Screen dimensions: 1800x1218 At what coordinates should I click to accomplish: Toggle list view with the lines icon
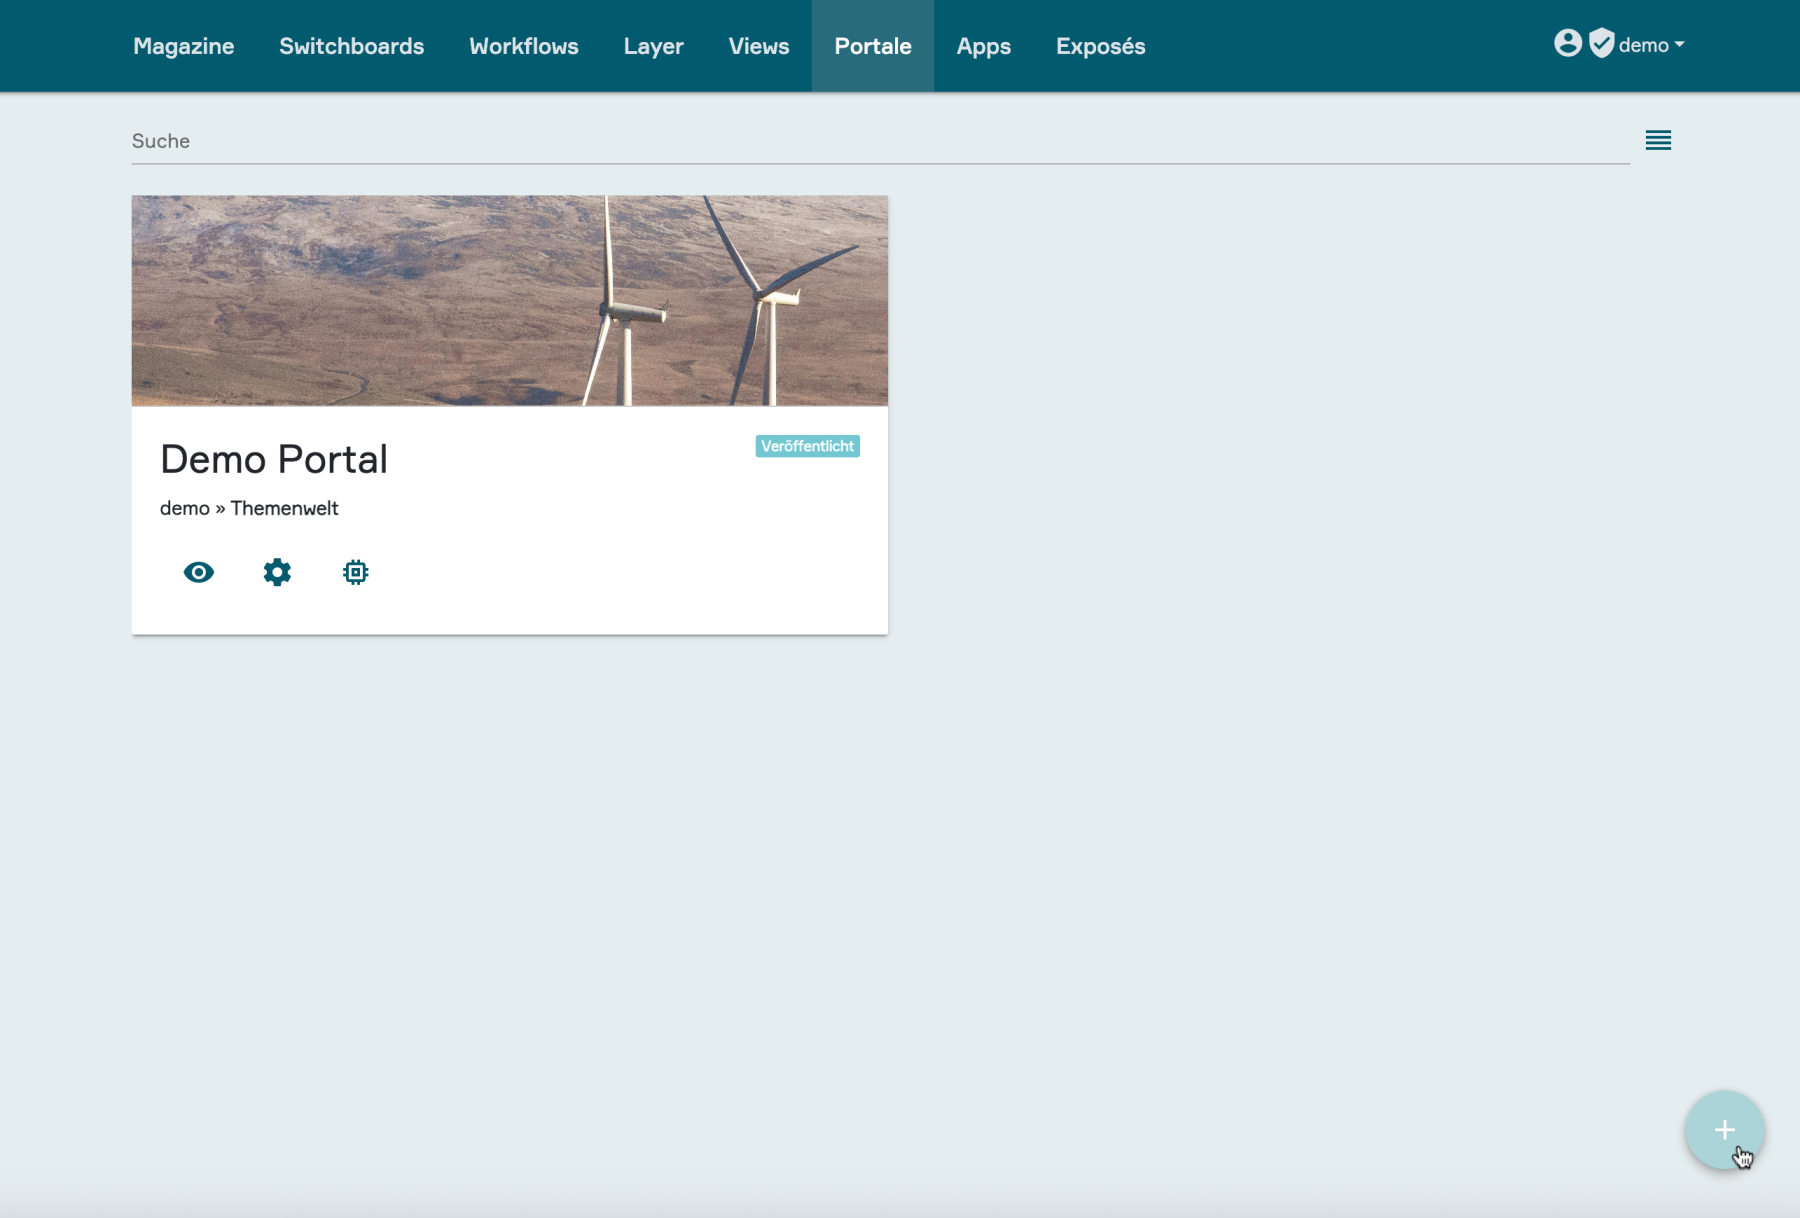(1658, 140)
